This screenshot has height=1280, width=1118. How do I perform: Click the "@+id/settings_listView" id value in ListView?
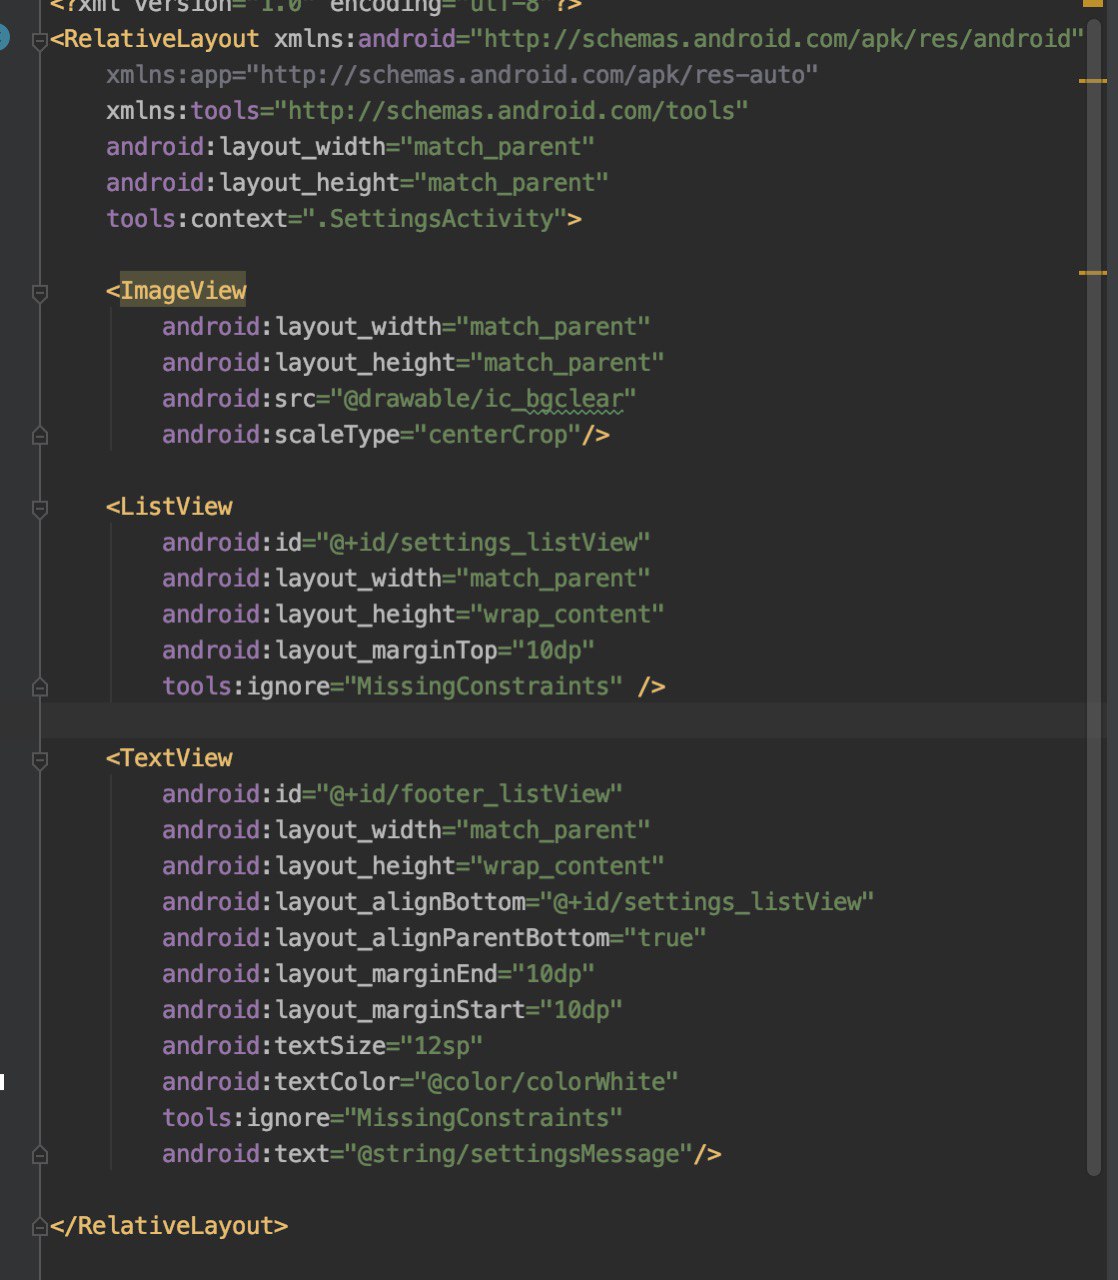[483, 543]
